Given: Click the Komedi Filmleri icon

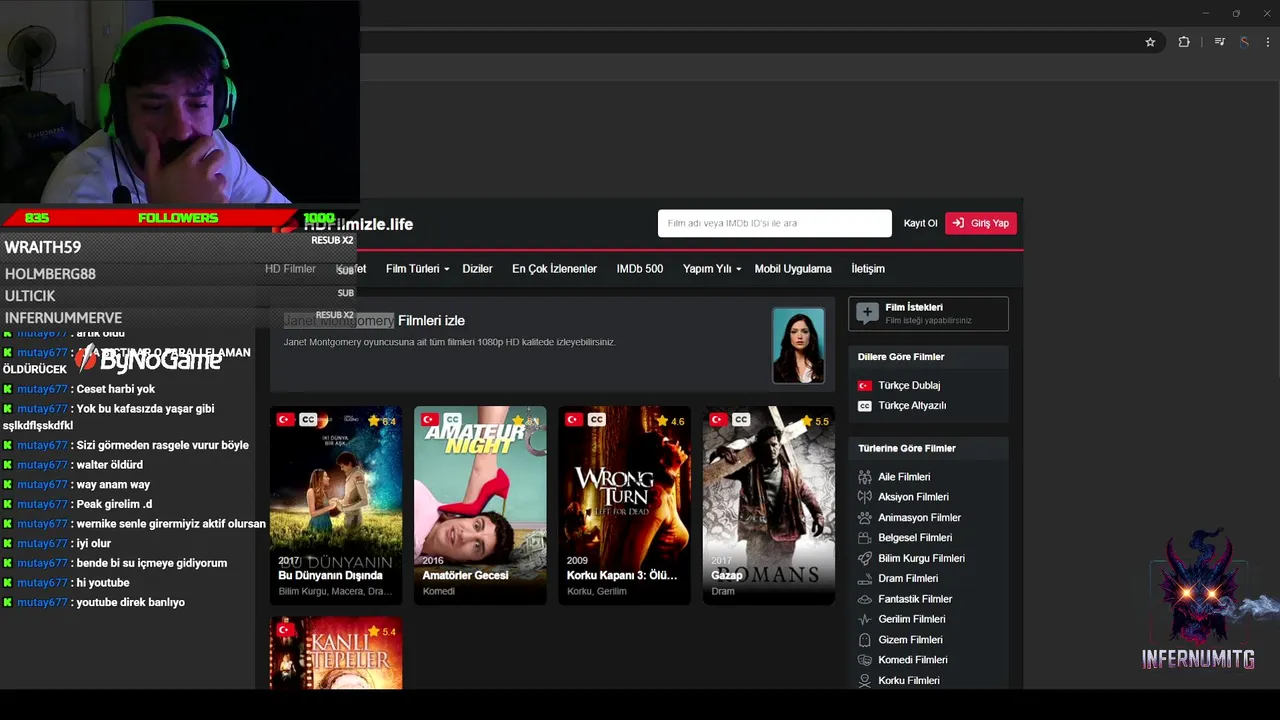Looking at the screenshot, I should tap(865, 660).
